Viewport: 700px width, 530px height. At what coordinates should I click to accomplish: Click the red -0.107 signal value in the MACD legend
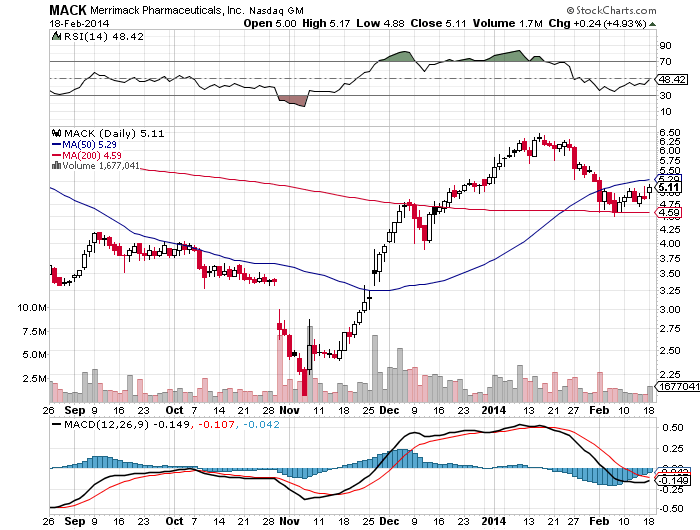[217, 424]
